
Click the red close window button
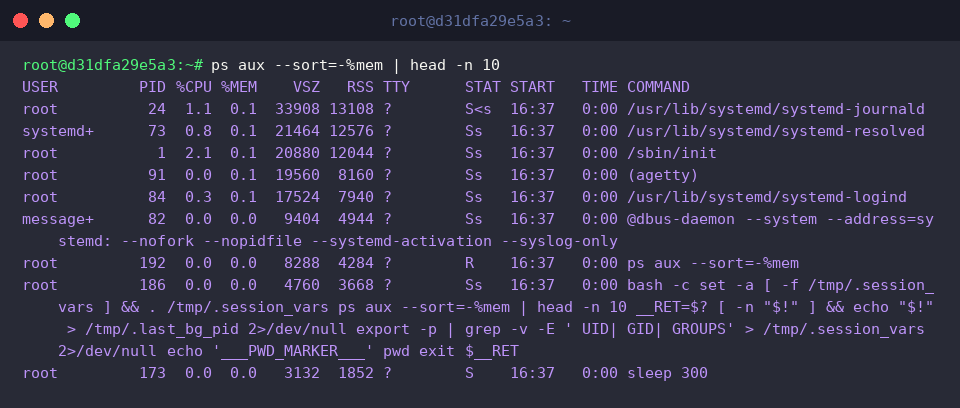(20, 21)
